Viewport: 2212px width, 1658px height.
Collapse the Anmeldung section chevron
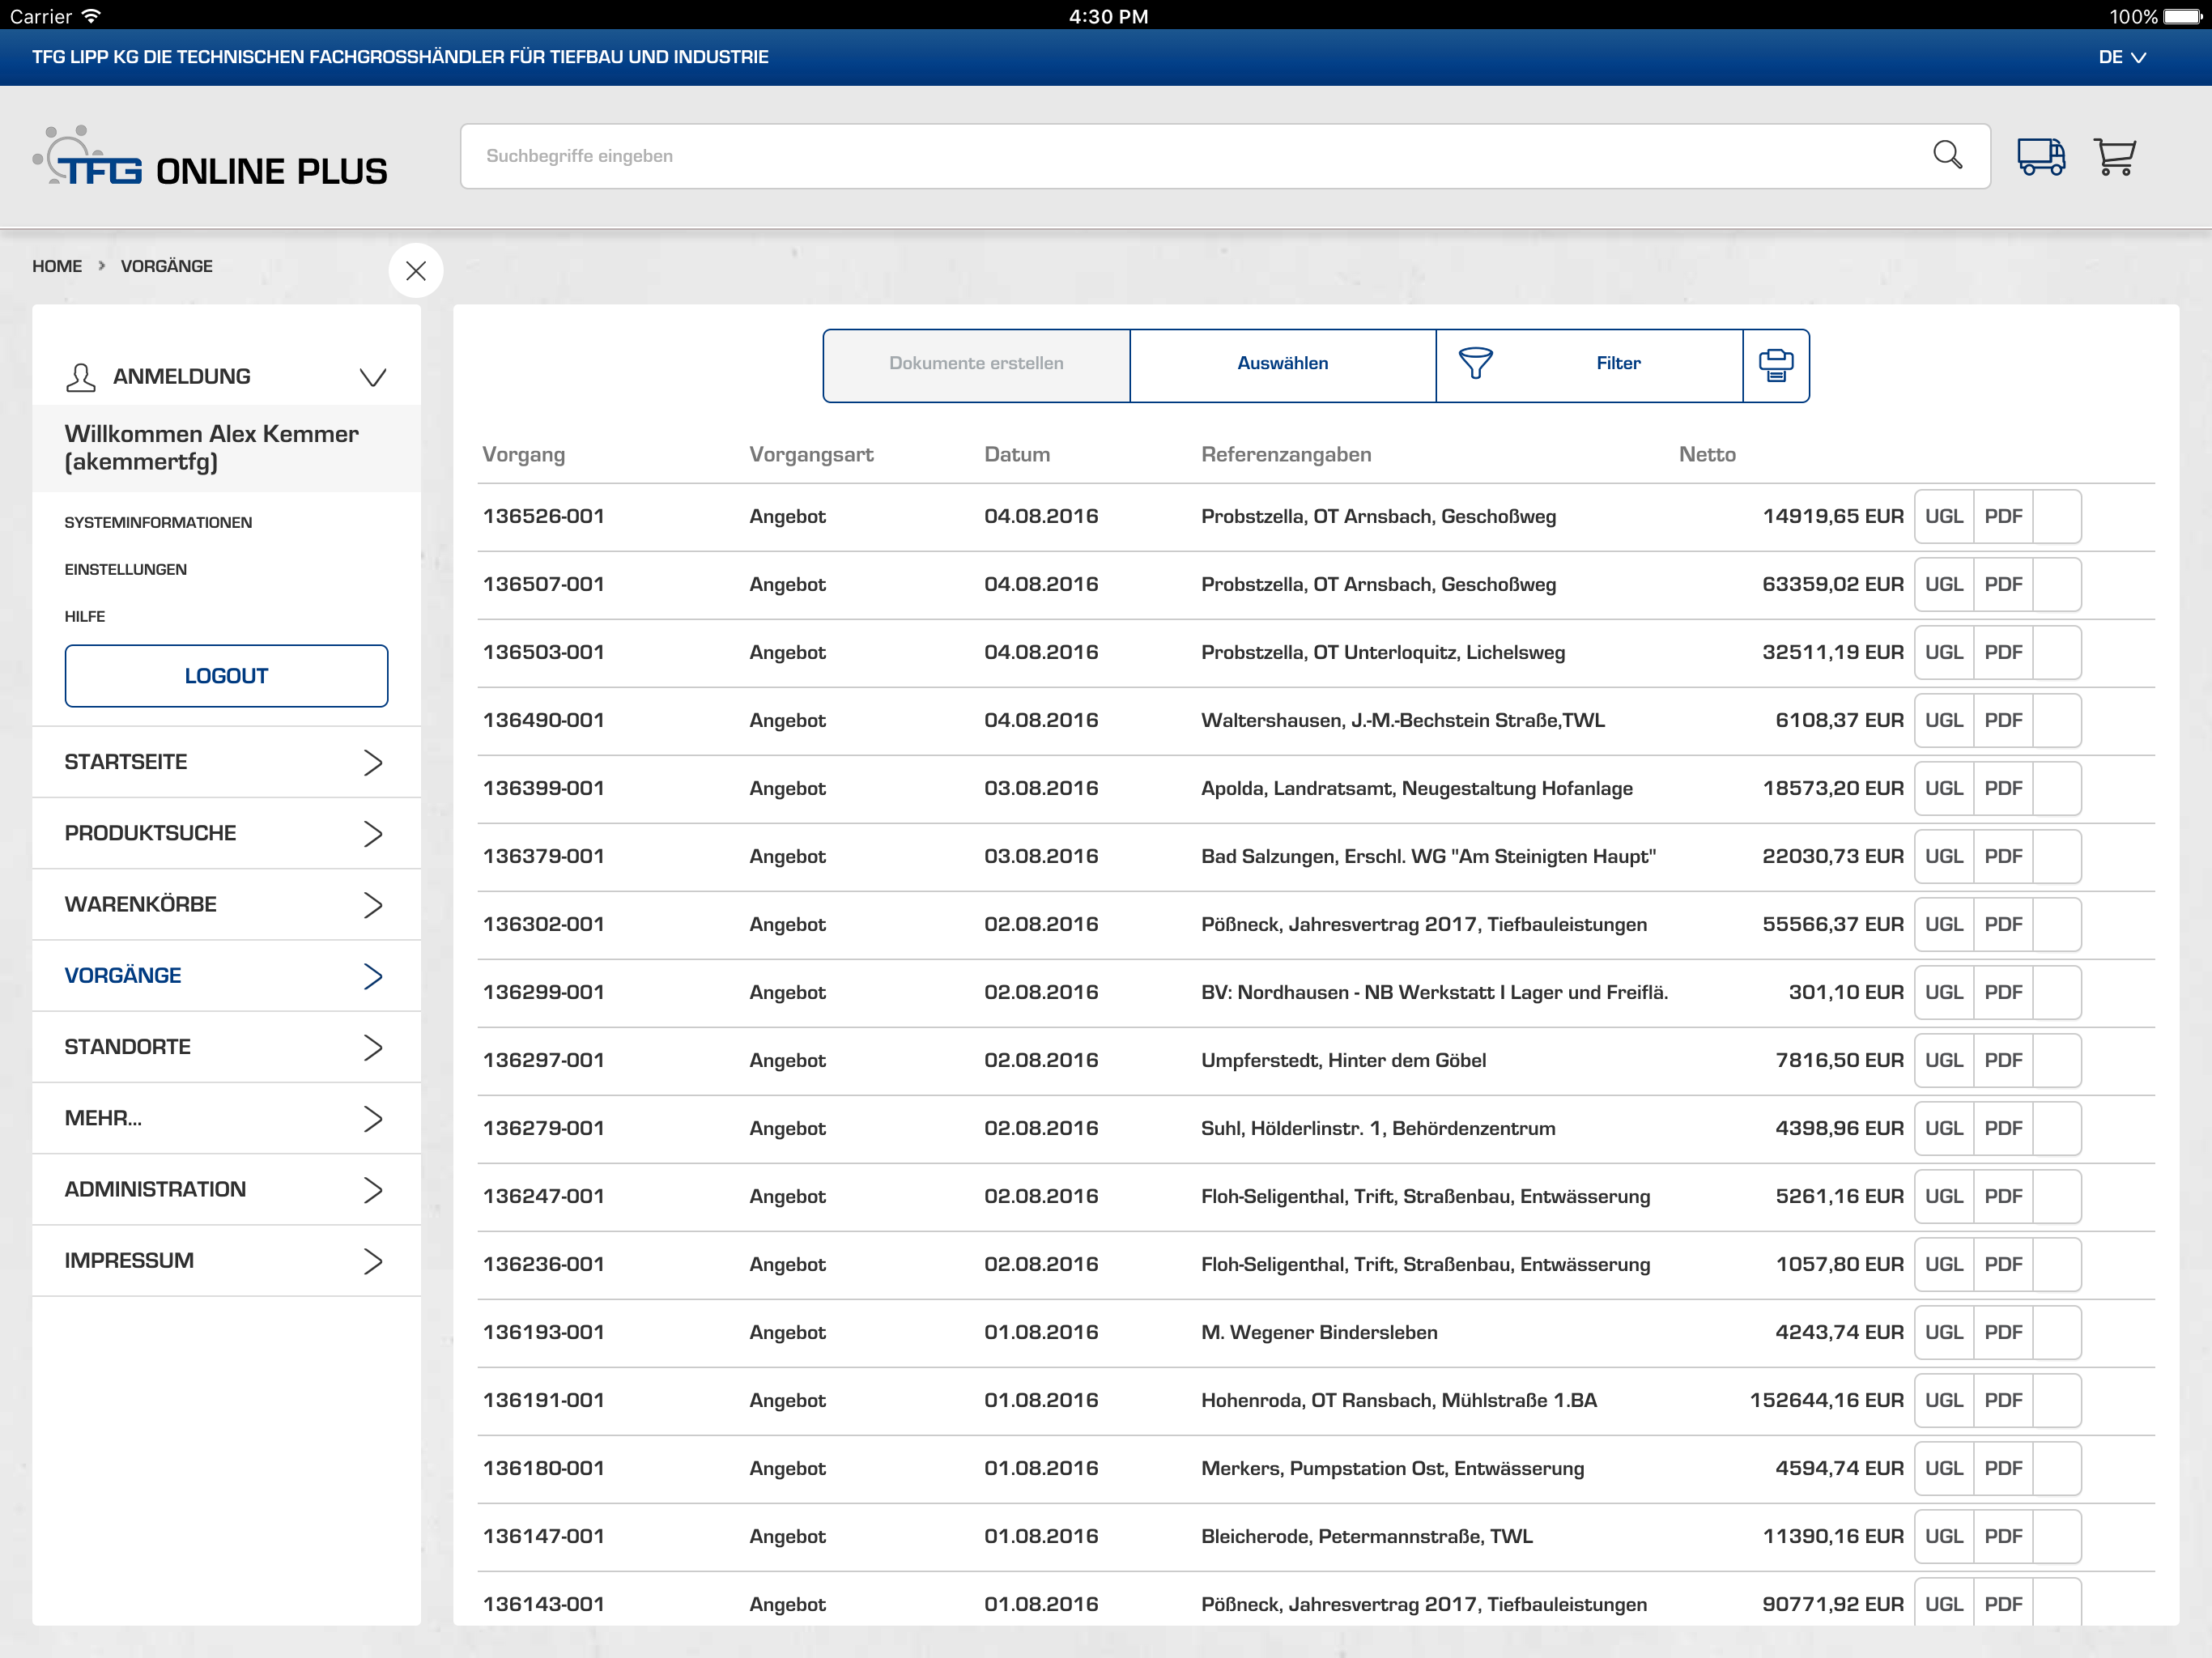coord(373,377)
